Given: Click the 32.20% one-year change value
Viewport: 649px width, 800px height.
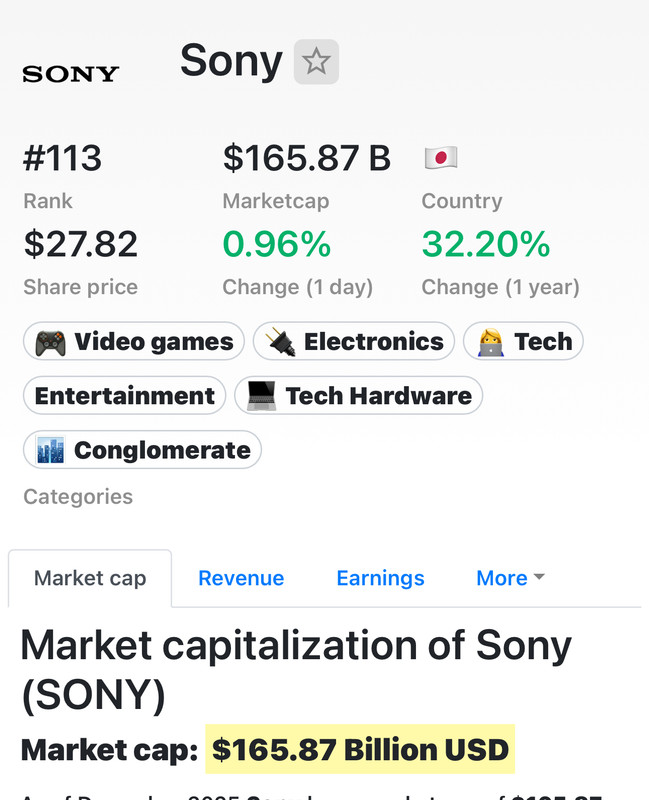Looking at the screenshot, I should click(x=486, y=244).
